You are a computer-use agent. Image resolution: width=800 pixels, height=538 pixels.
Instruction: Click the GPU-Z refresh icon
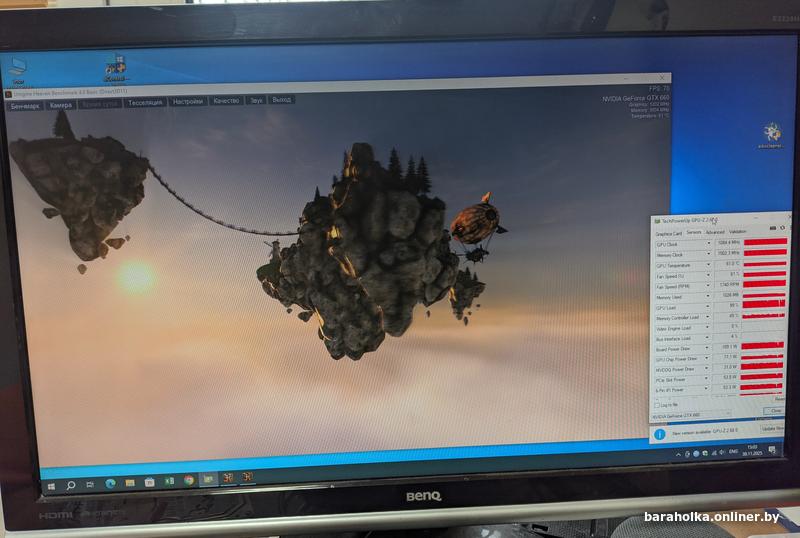pyautogui.click(x=783, y=228)
